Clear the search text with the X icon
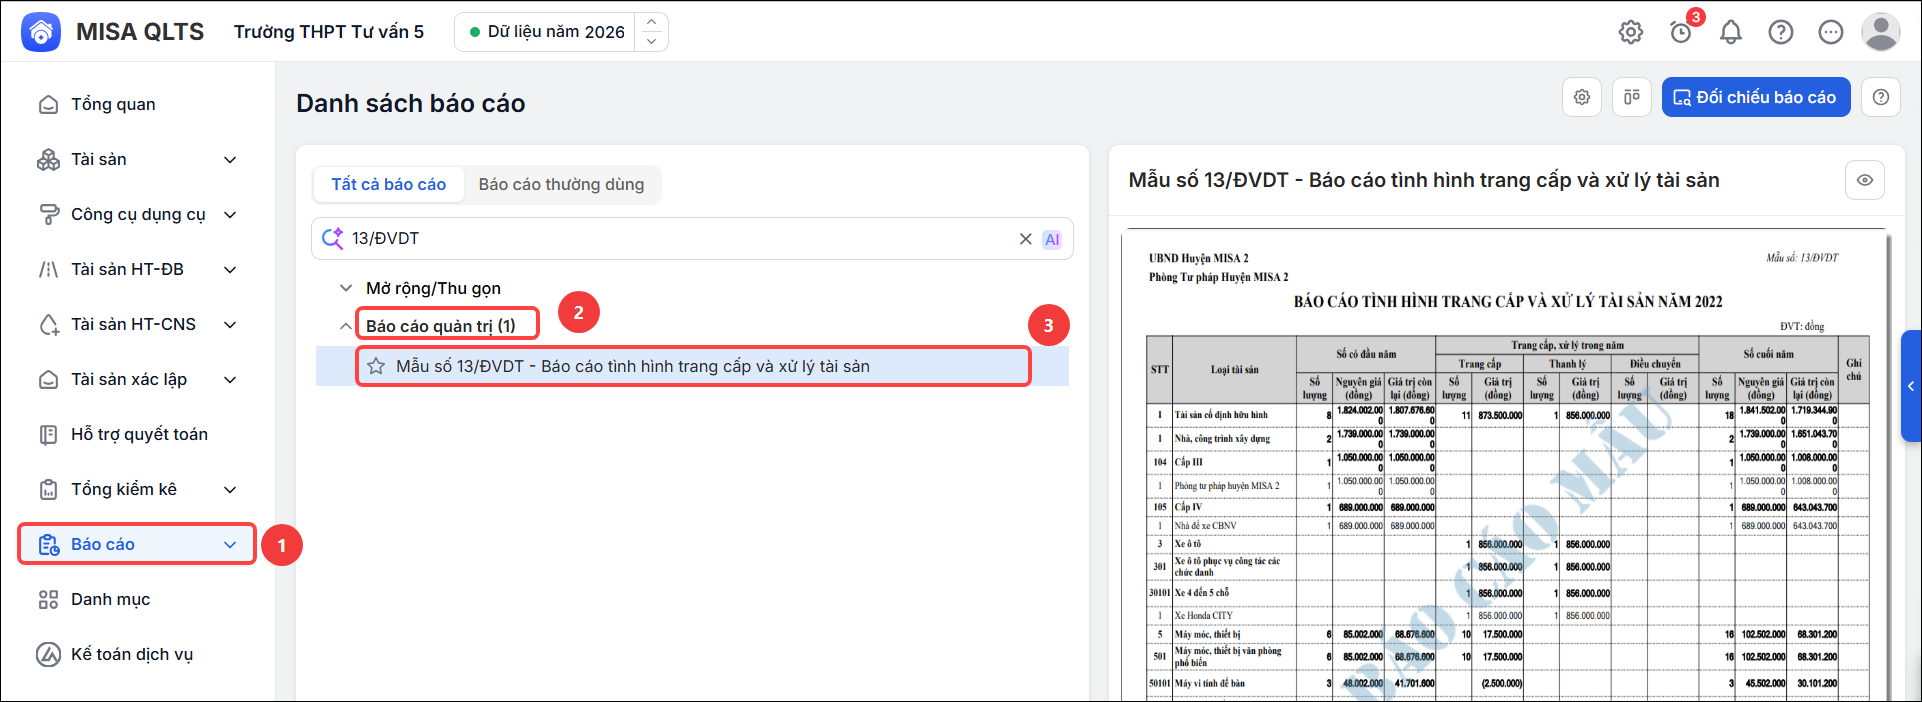The height and width of the screenshot is (702, 1922). (x=1025, y=239)
